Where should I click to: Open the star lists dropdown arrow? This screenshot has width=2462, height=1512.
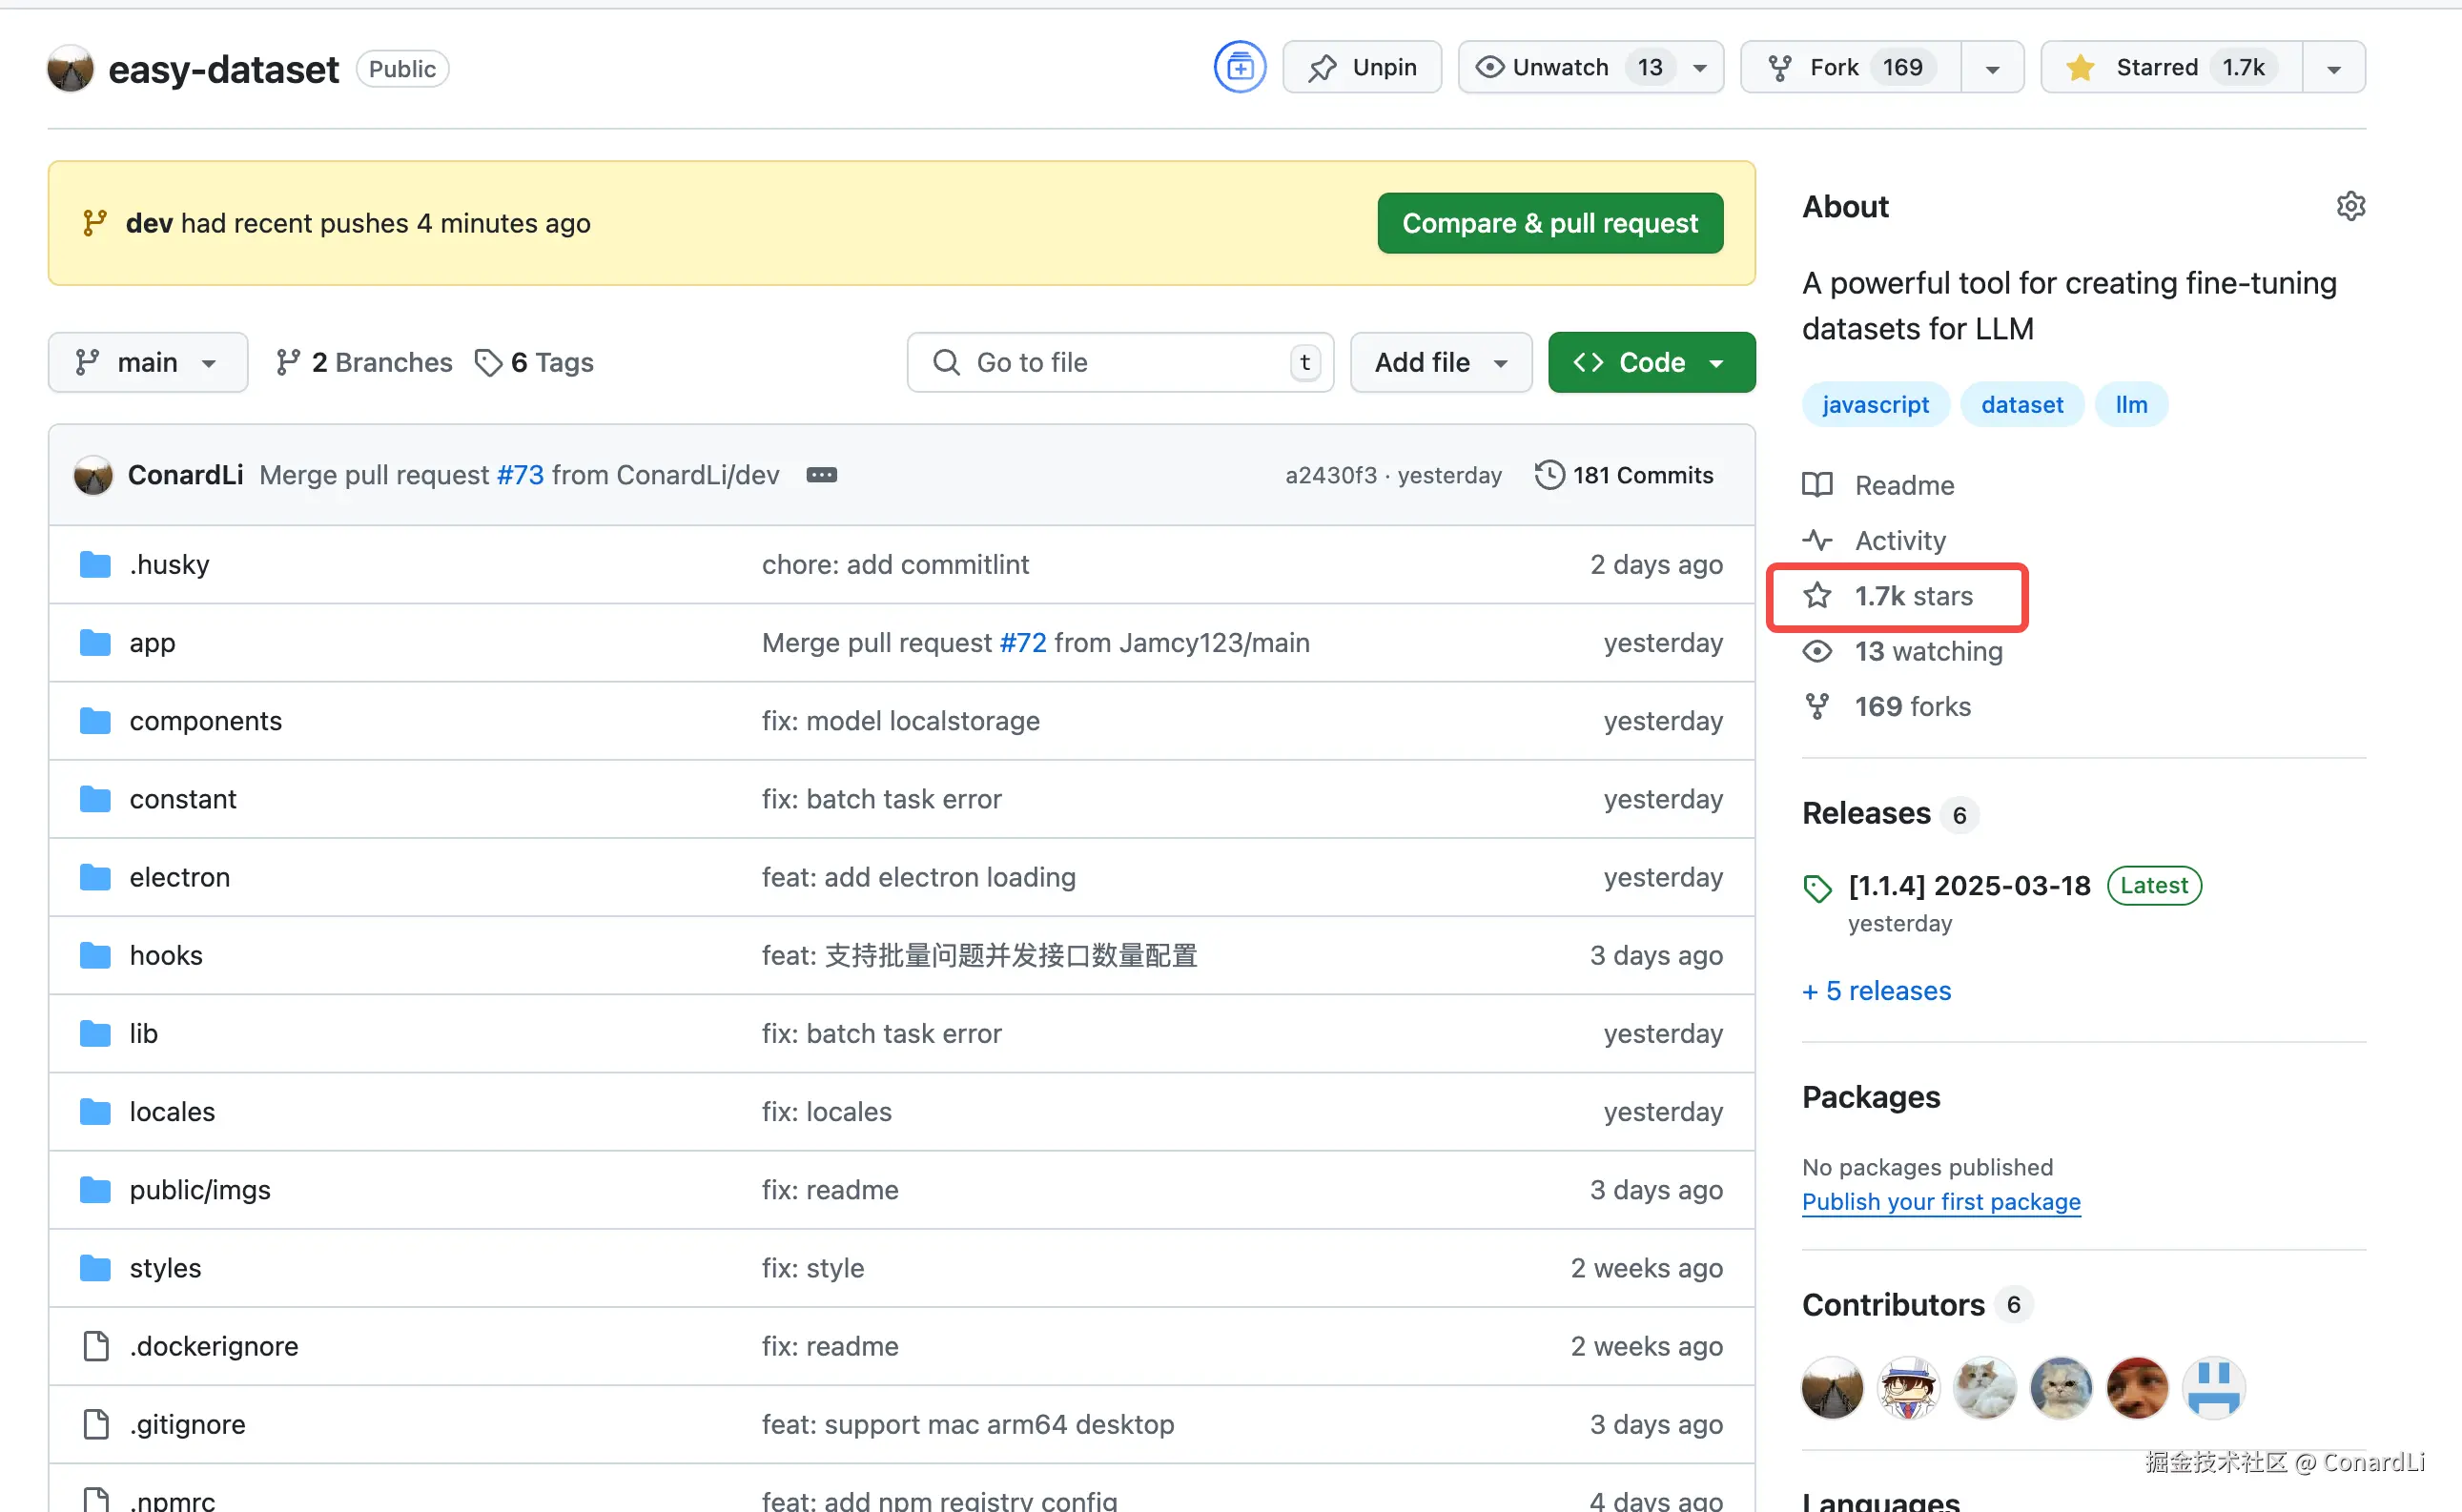[x=2333, y=67]
